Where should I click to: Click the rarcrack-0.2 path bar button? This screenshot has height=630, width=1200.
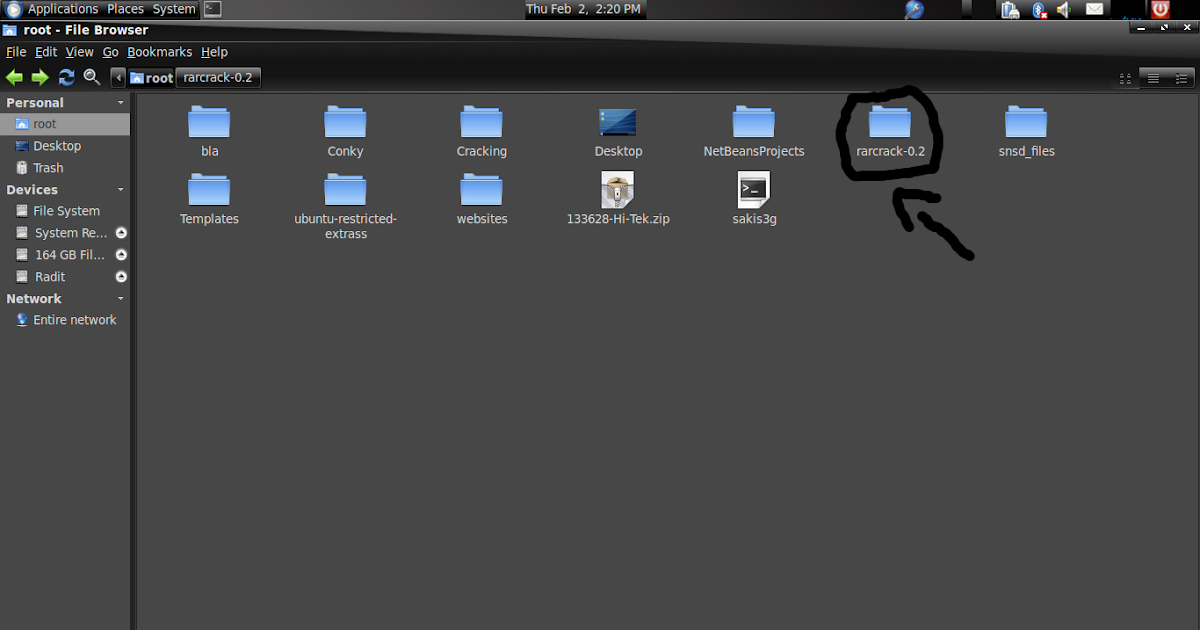(218, 78)
